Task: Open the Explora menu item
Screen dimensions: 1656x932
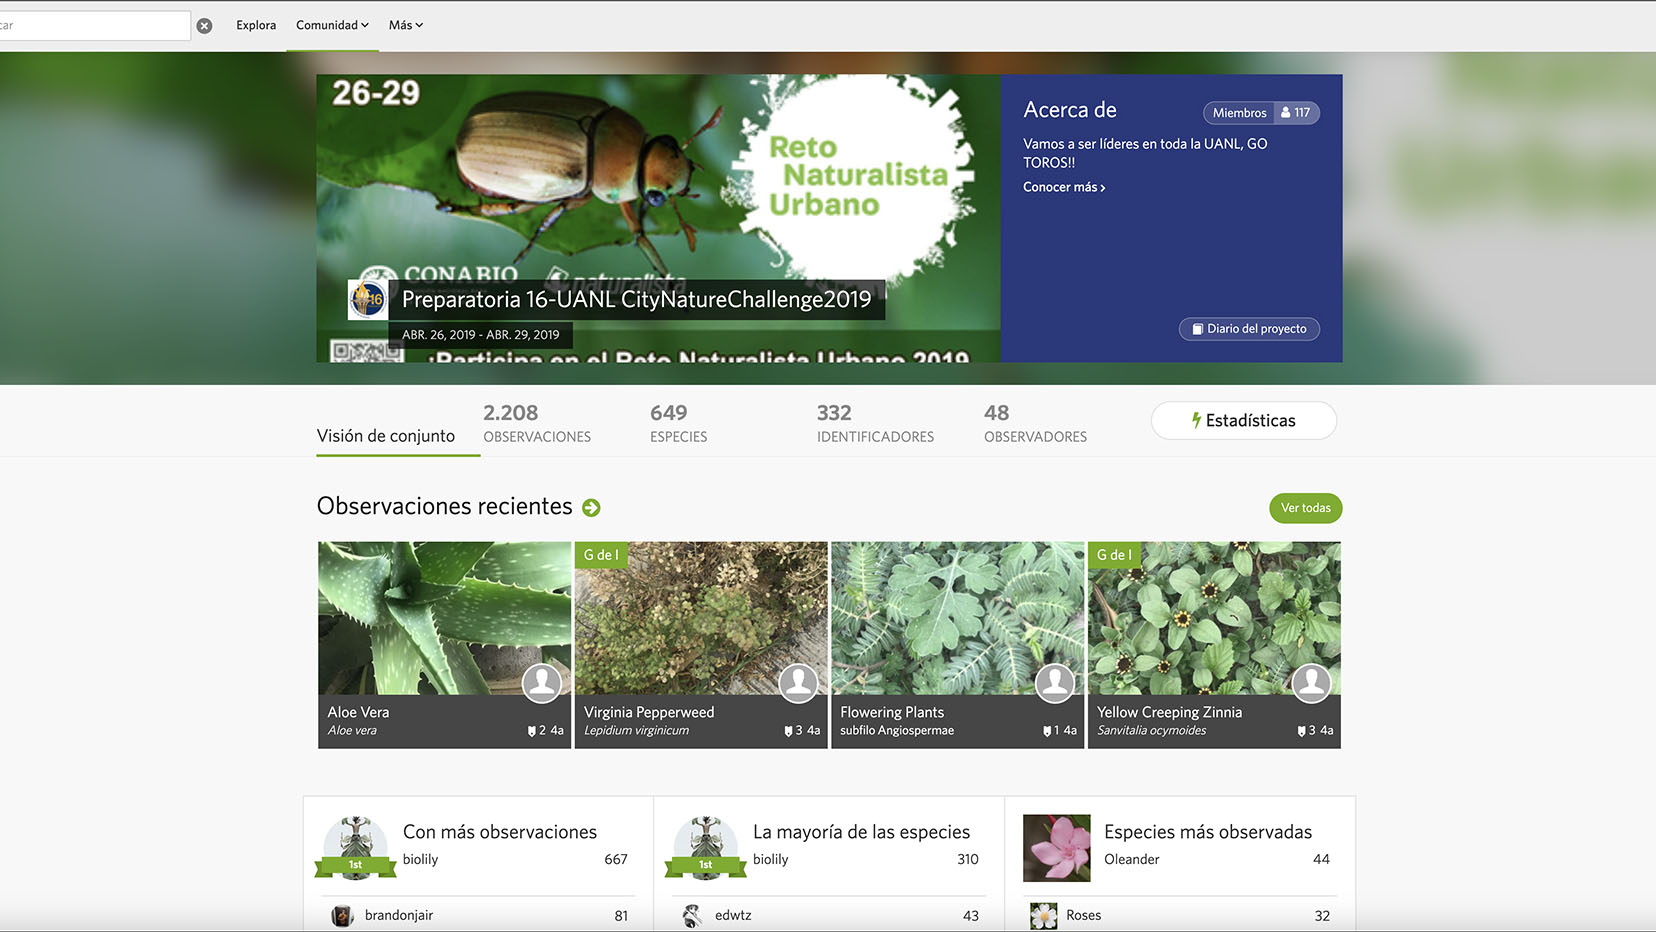Action: tap(255, 24)
